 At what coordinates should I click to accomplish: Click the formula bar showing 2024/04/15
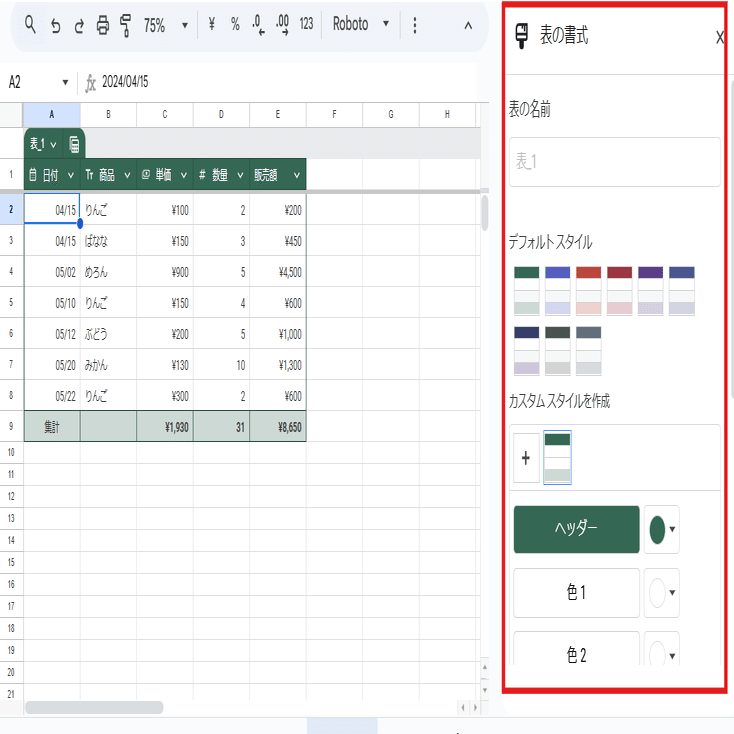[x=281, y=82]
